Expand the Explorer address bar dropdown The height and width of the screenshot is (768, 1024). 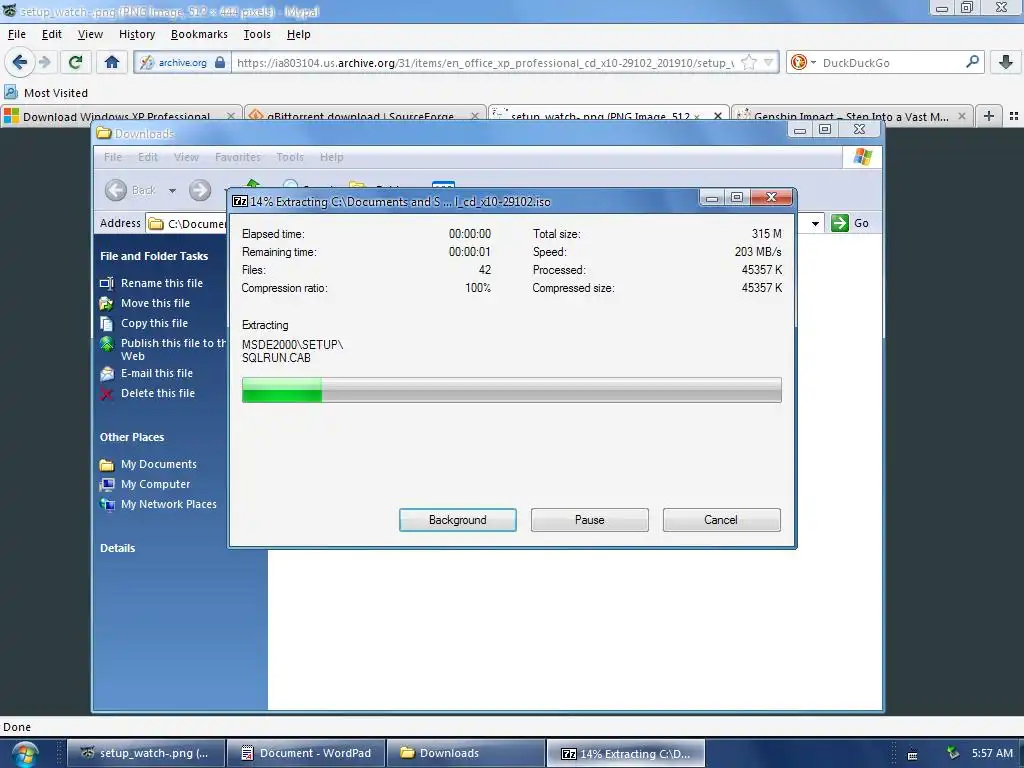(x=815, y=223)
